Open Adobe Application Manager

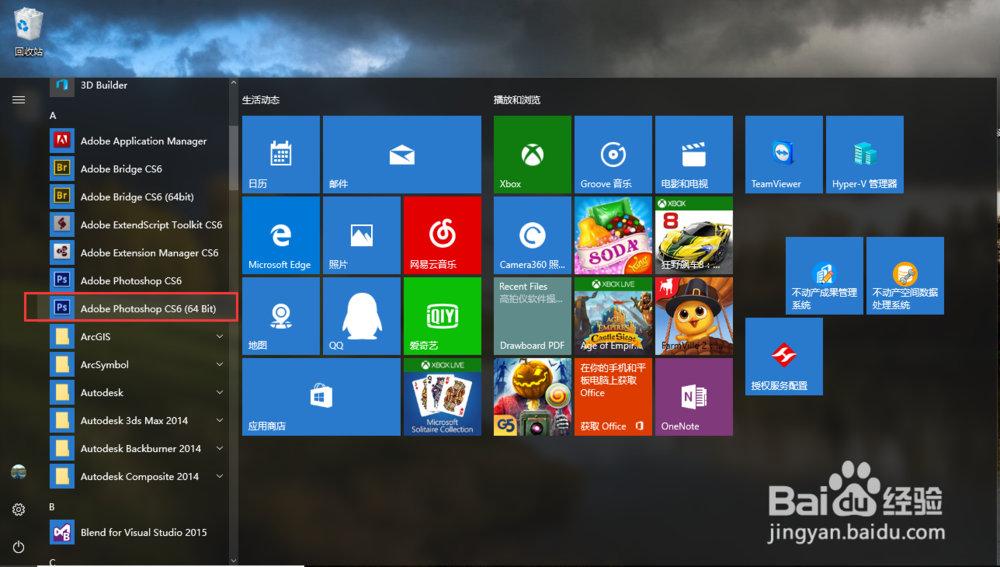click(x=138, y=141)
